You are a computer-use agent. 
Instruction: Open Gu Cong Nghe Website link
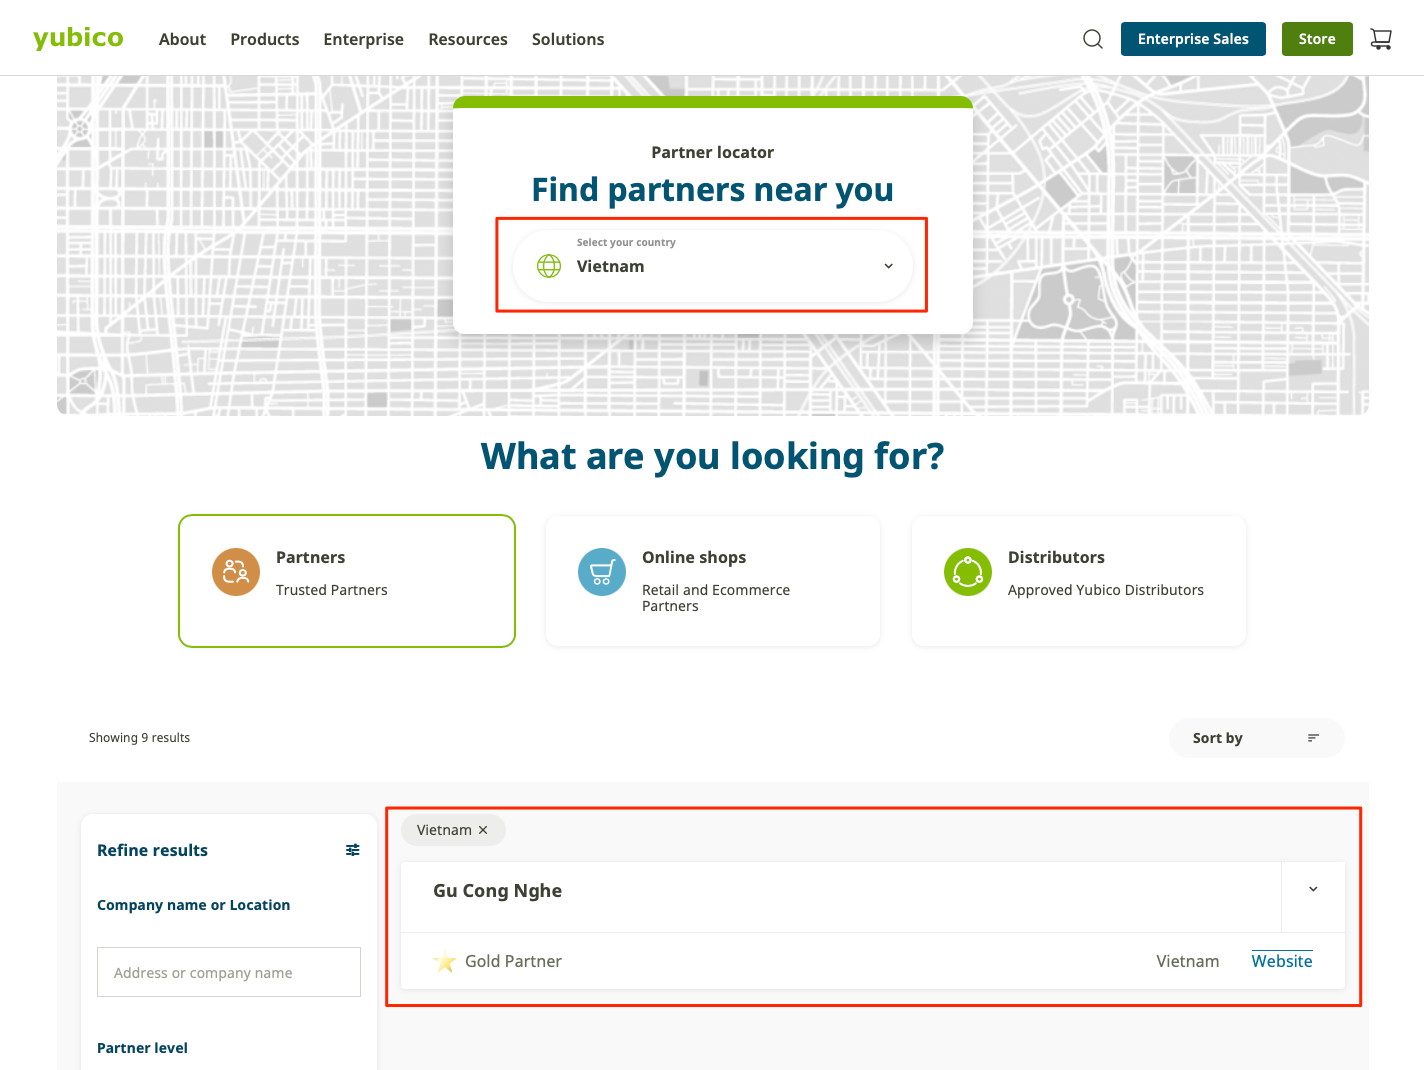tap(1282, 961)
